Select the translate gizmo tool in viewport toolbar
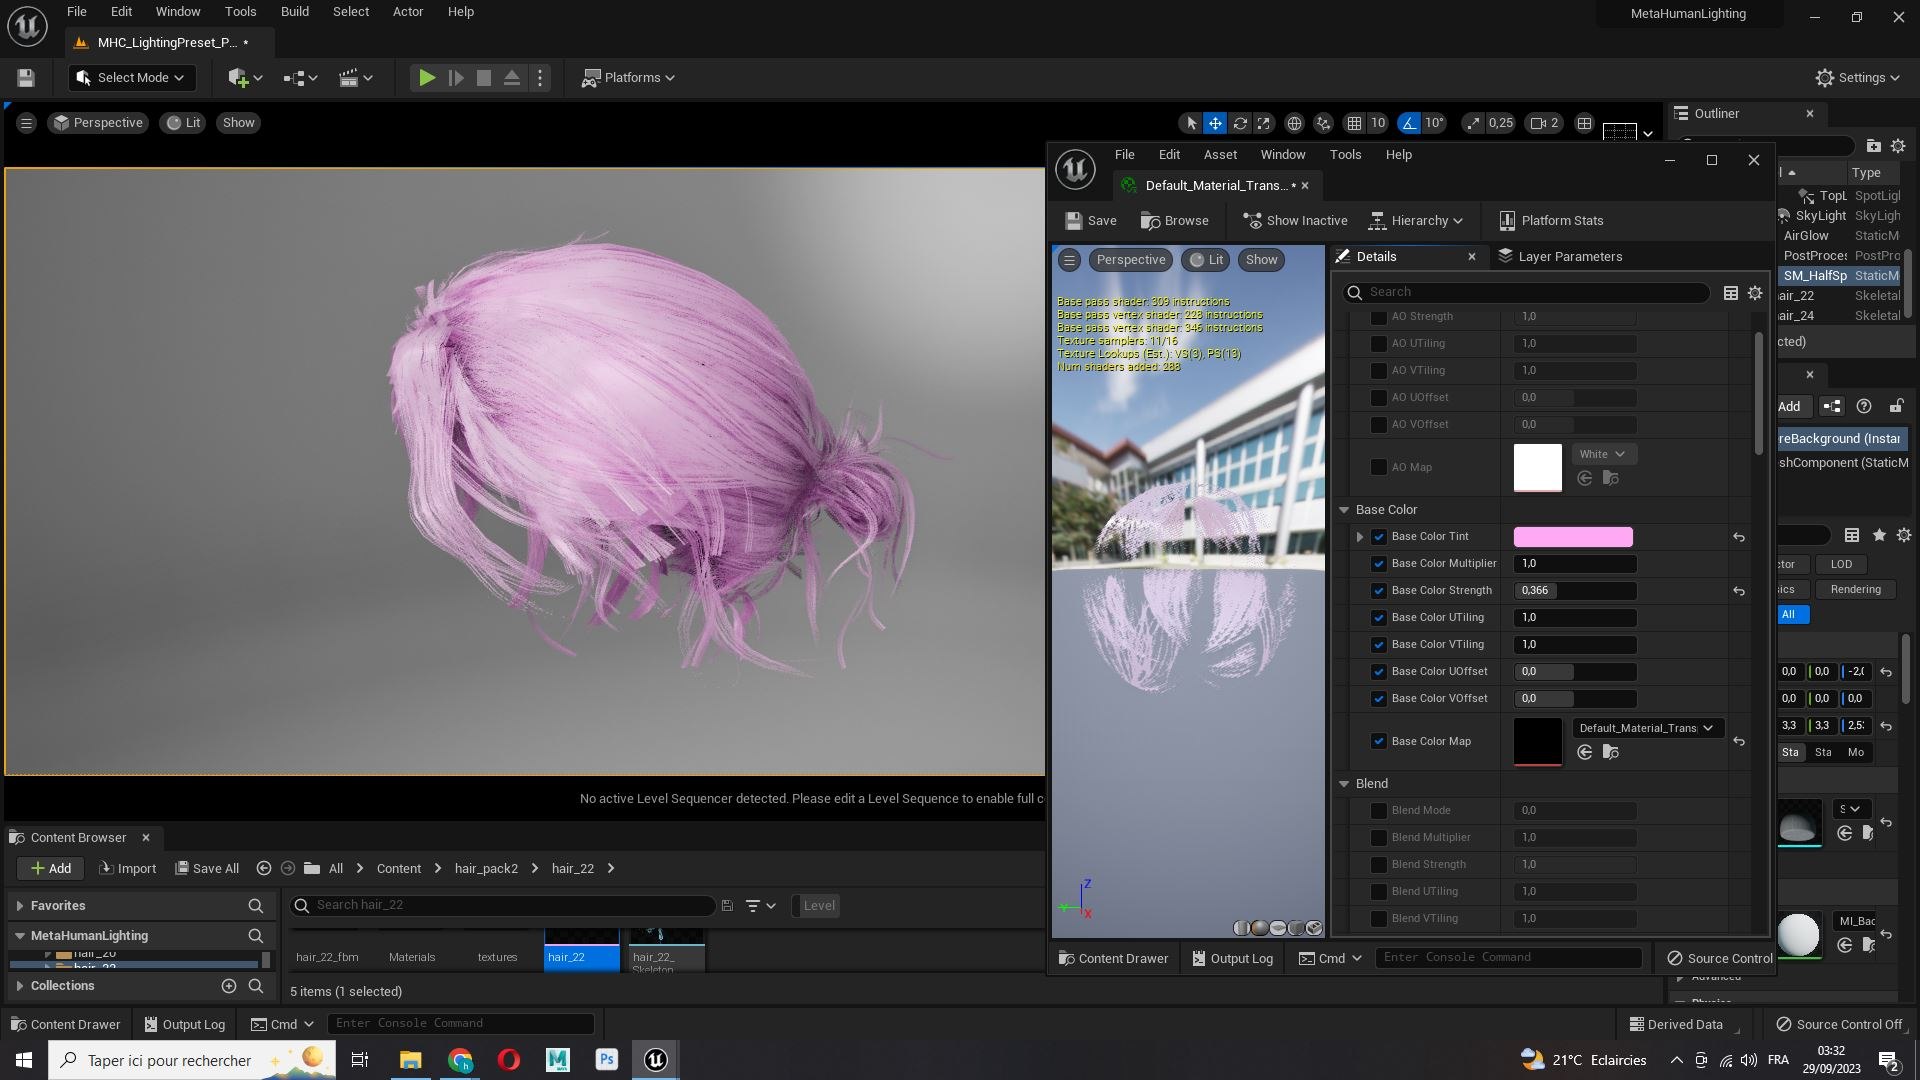Viewport: 1920px width, 1080px height. [1215, 123]
